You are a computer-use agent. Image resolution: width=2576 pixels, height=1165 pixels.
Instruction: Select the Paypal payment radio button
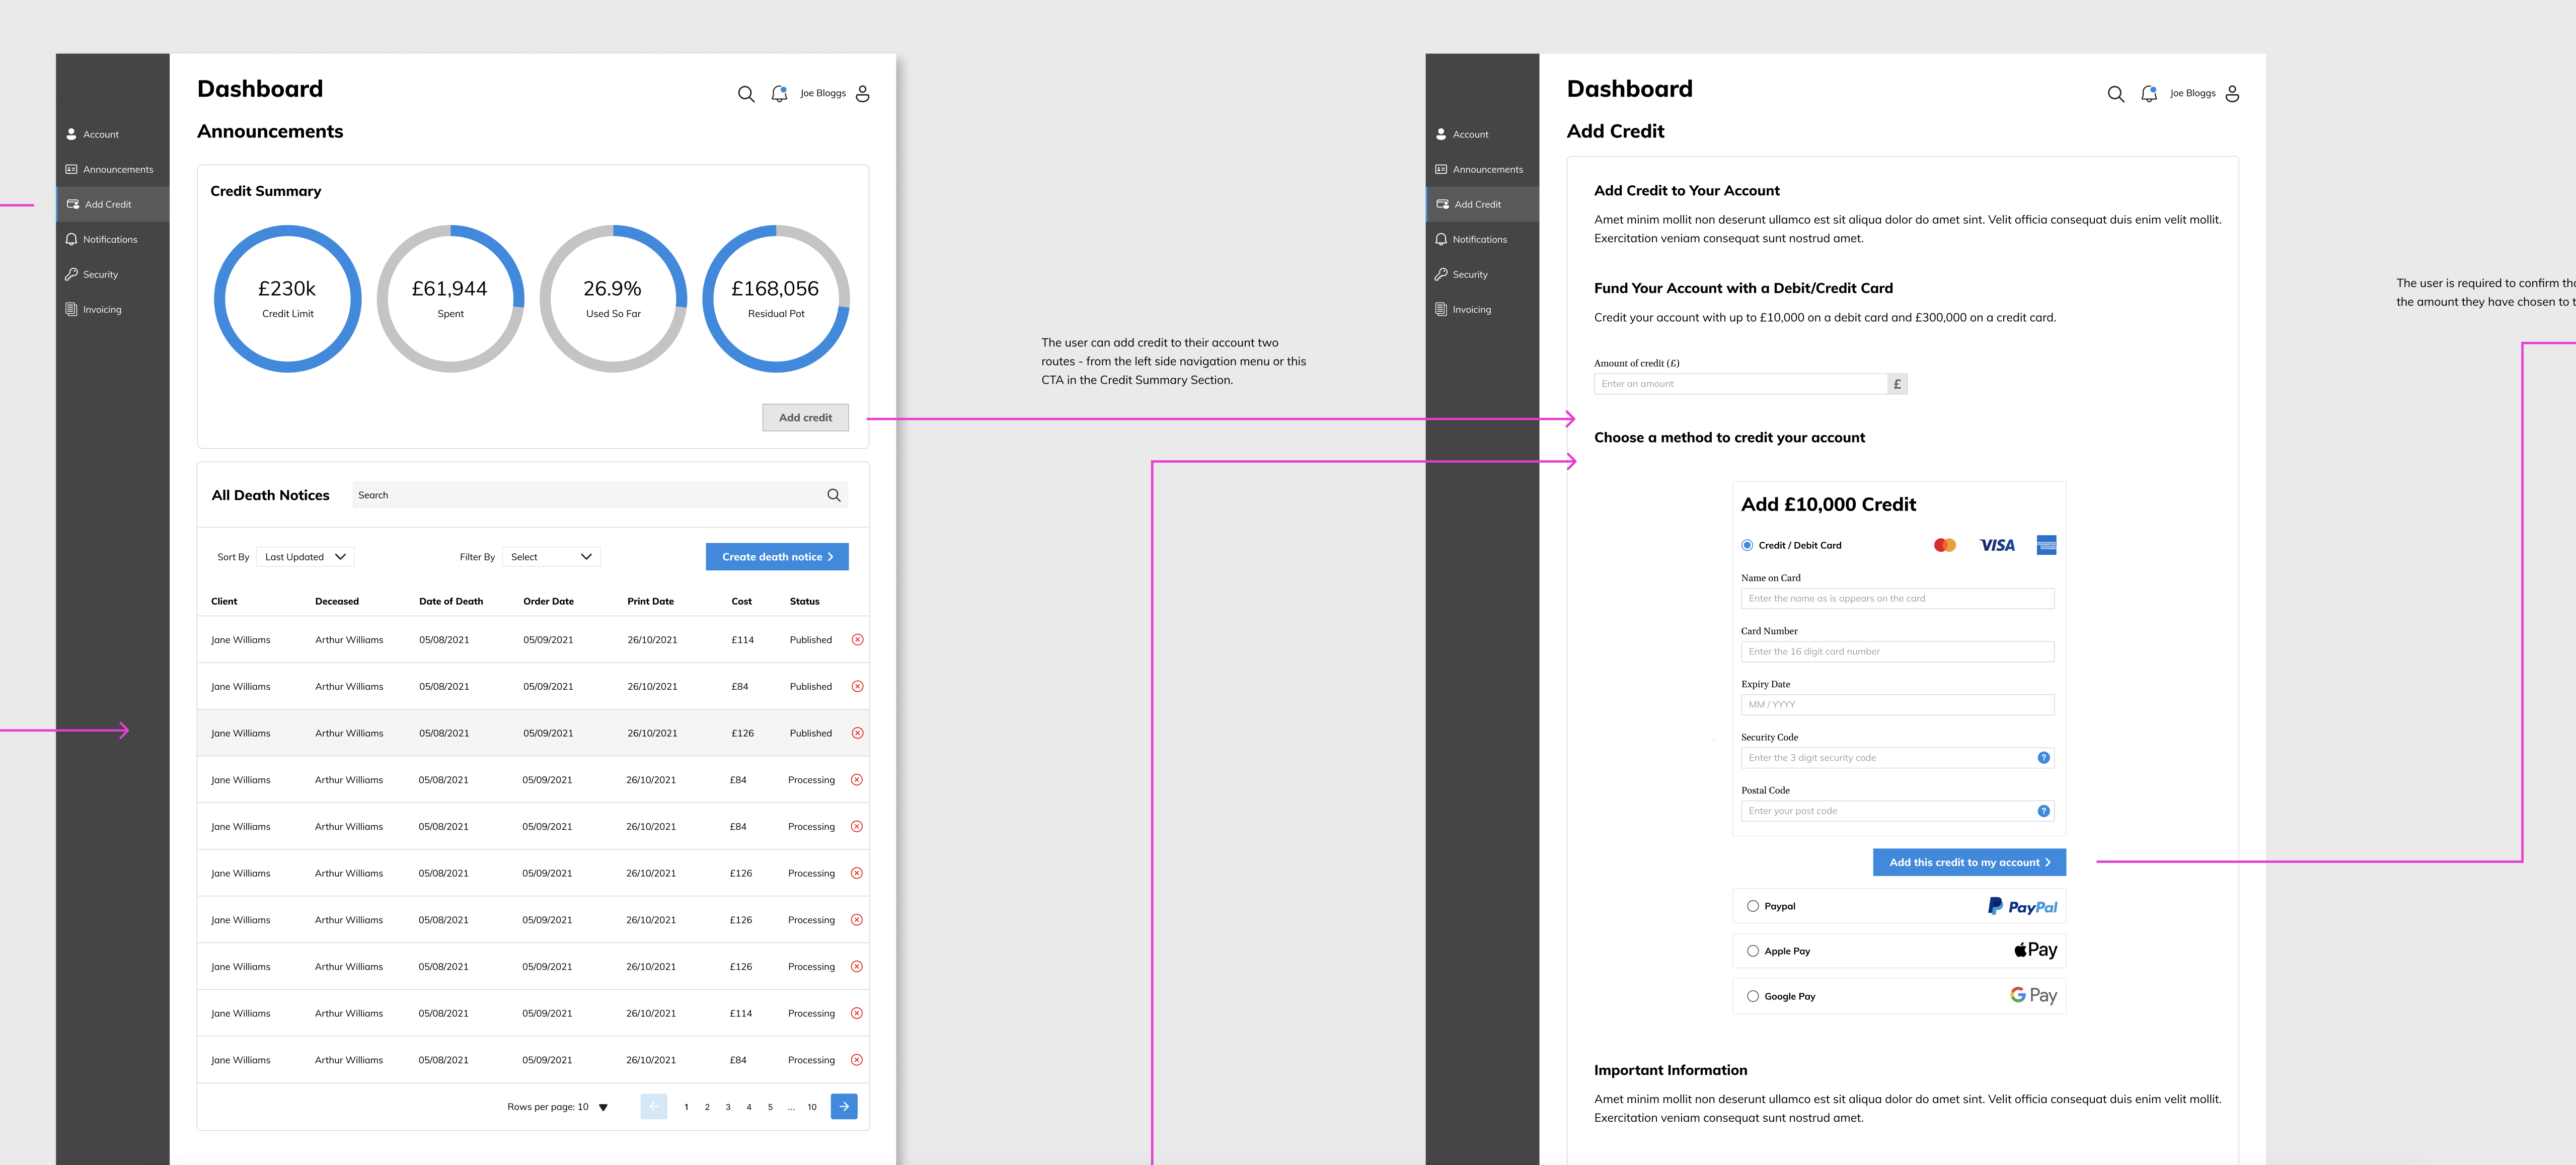[x=1753, y=906]
